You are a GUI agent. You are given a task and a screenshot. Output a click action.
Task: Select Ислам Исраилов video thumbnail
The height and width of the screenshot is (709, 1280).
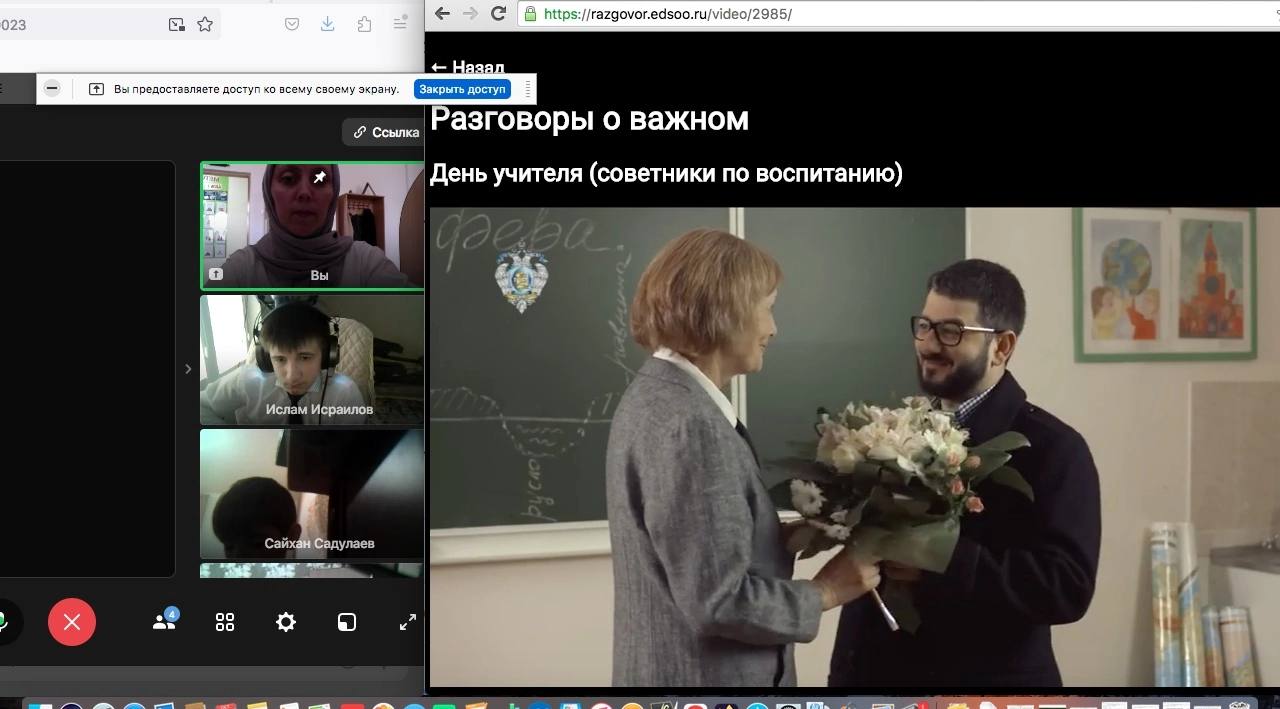click(x=312, y=360)
